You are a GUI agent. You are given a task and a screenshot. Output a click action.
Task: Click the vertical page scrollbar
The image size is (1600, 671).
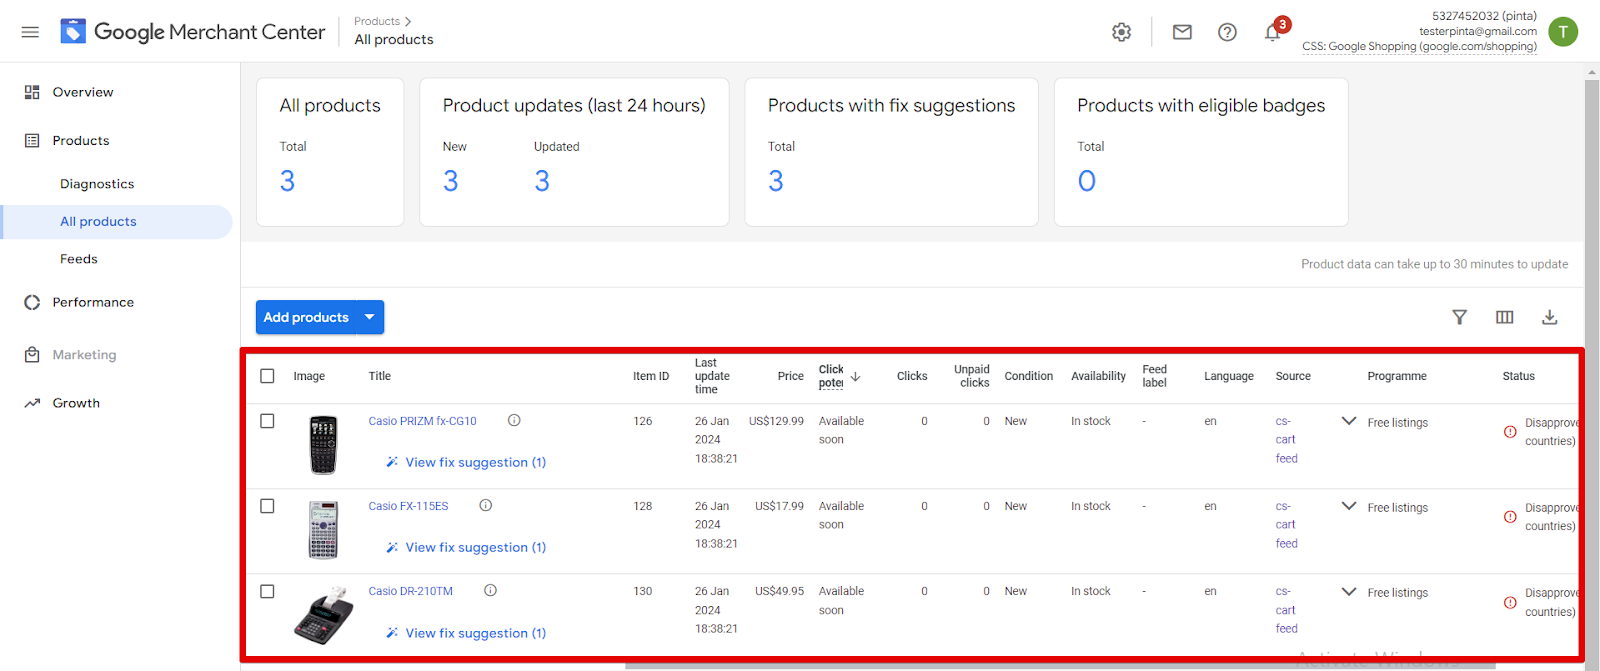pos(1592,370)
